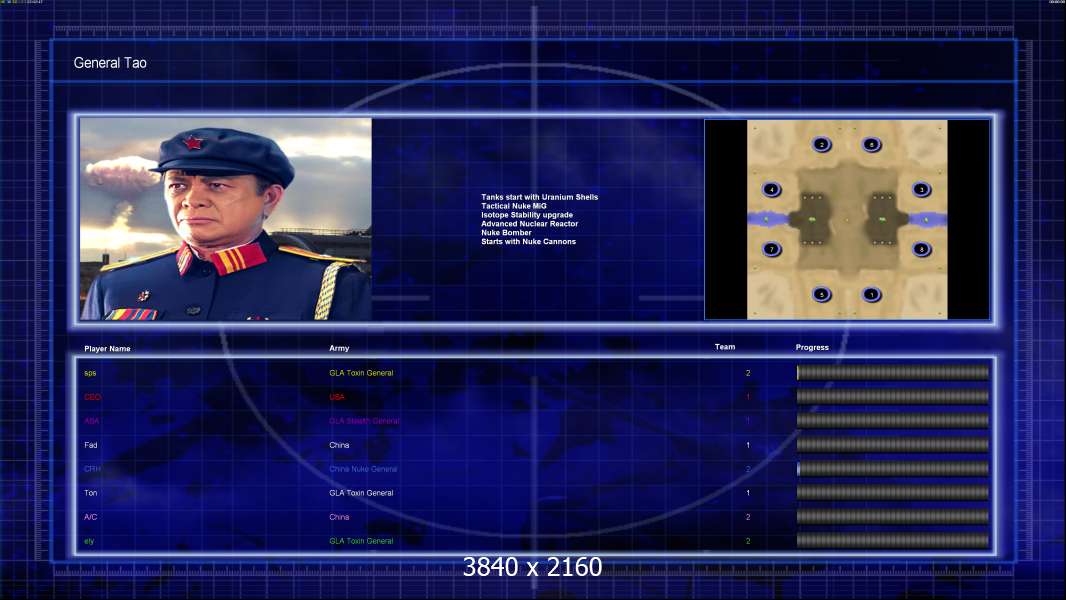Select player name "ely"
This screenshot has height=600, width=1066.
89,542
